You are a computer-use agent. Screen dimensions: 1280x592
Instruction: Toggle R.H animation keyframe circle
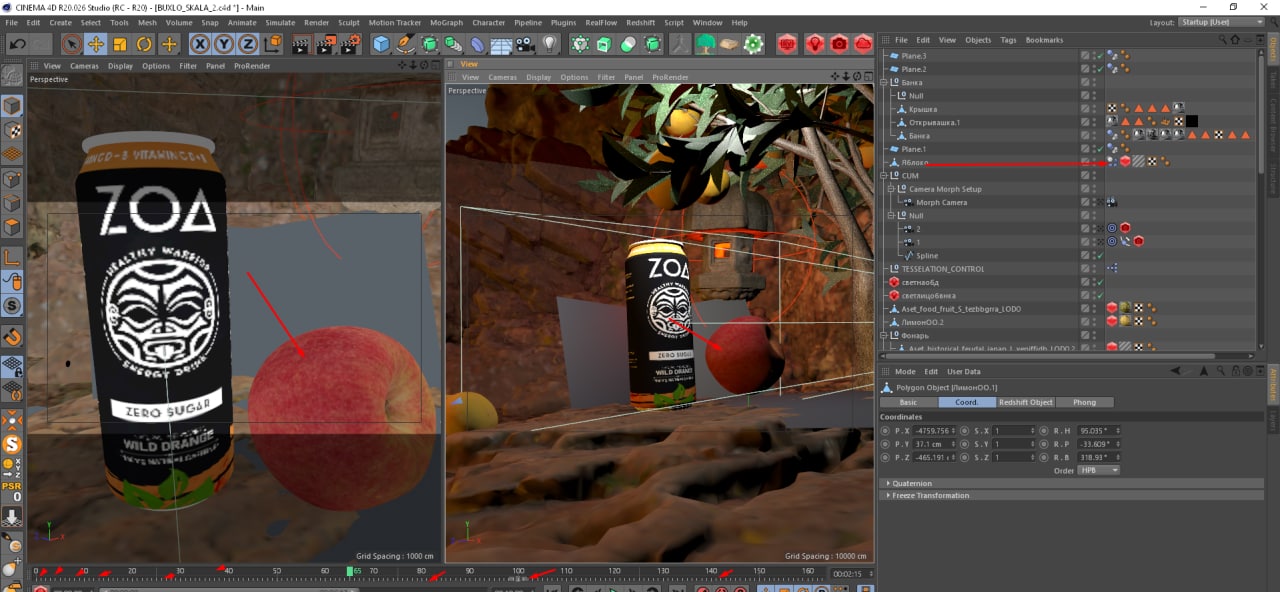(1044, 431)
